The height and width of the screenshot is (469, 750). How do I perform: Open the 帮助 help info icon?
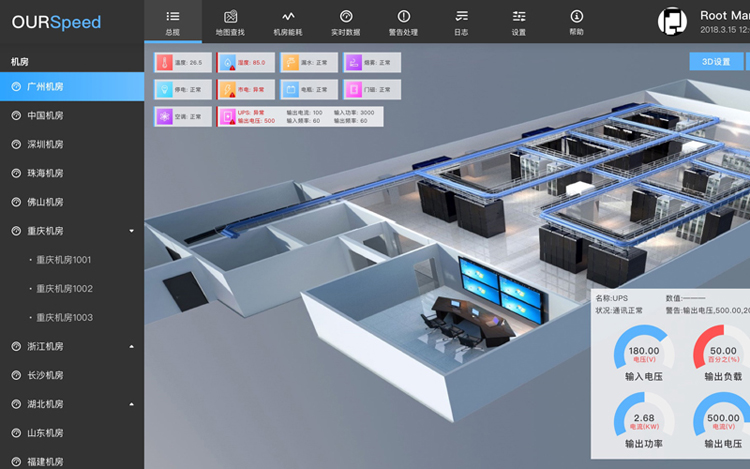[x=577, y=17]
